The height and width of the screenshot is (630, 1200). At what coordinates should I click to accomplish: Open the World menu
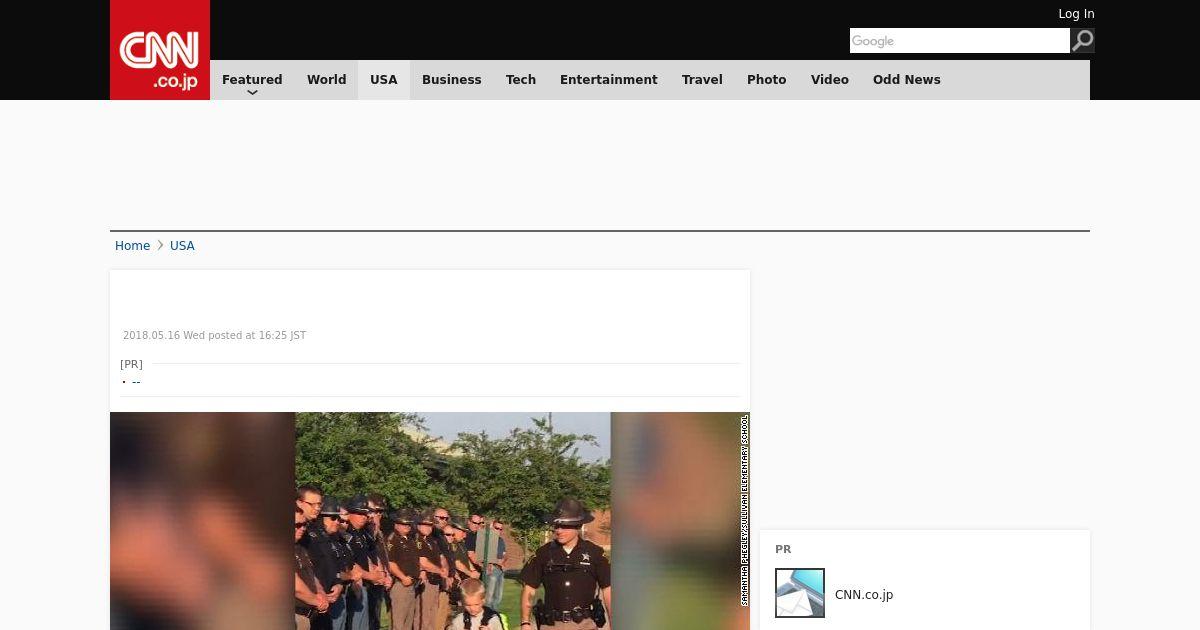327,80
